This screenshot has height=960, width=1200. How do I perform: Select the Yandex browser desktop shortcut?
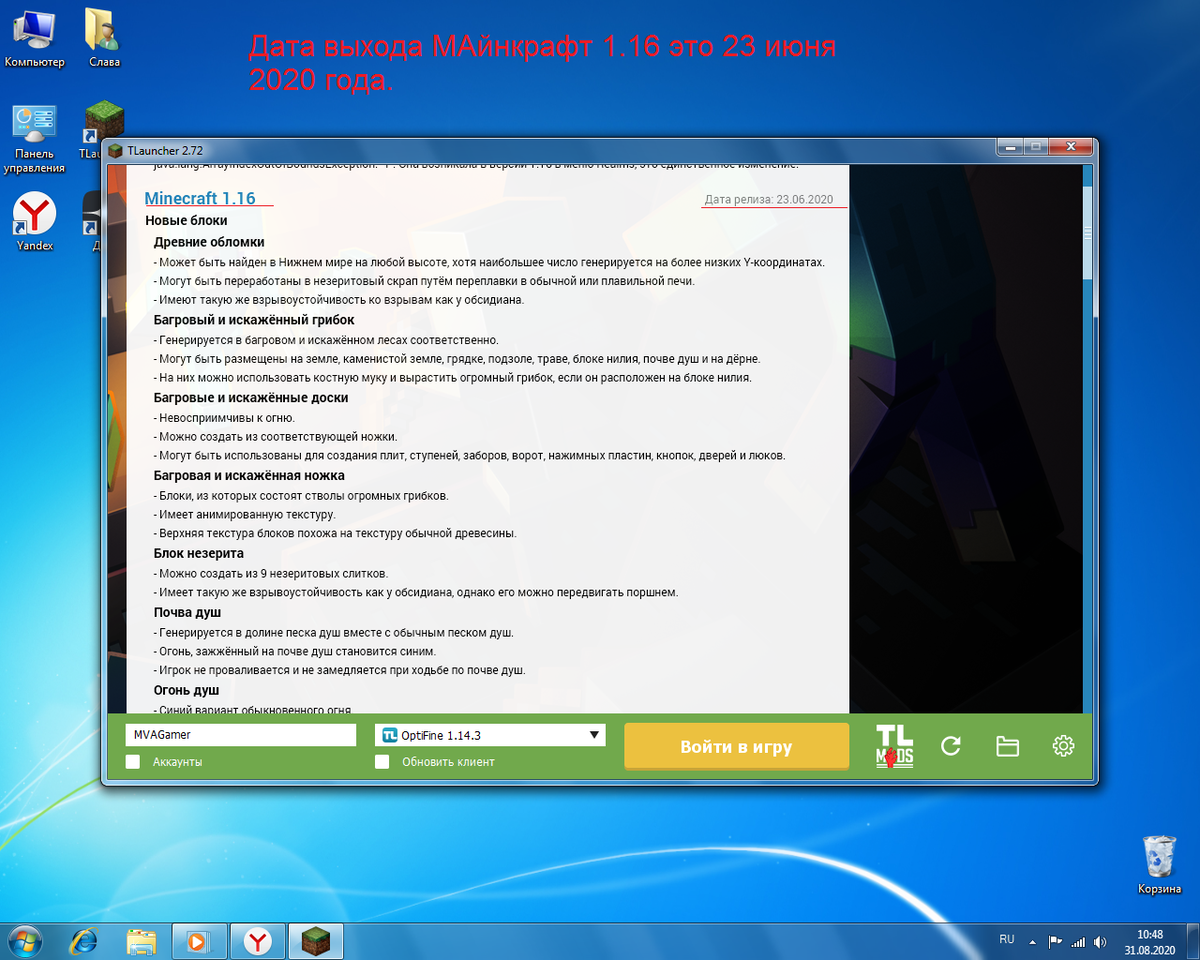pyautogui.click(x=34, y=222)
